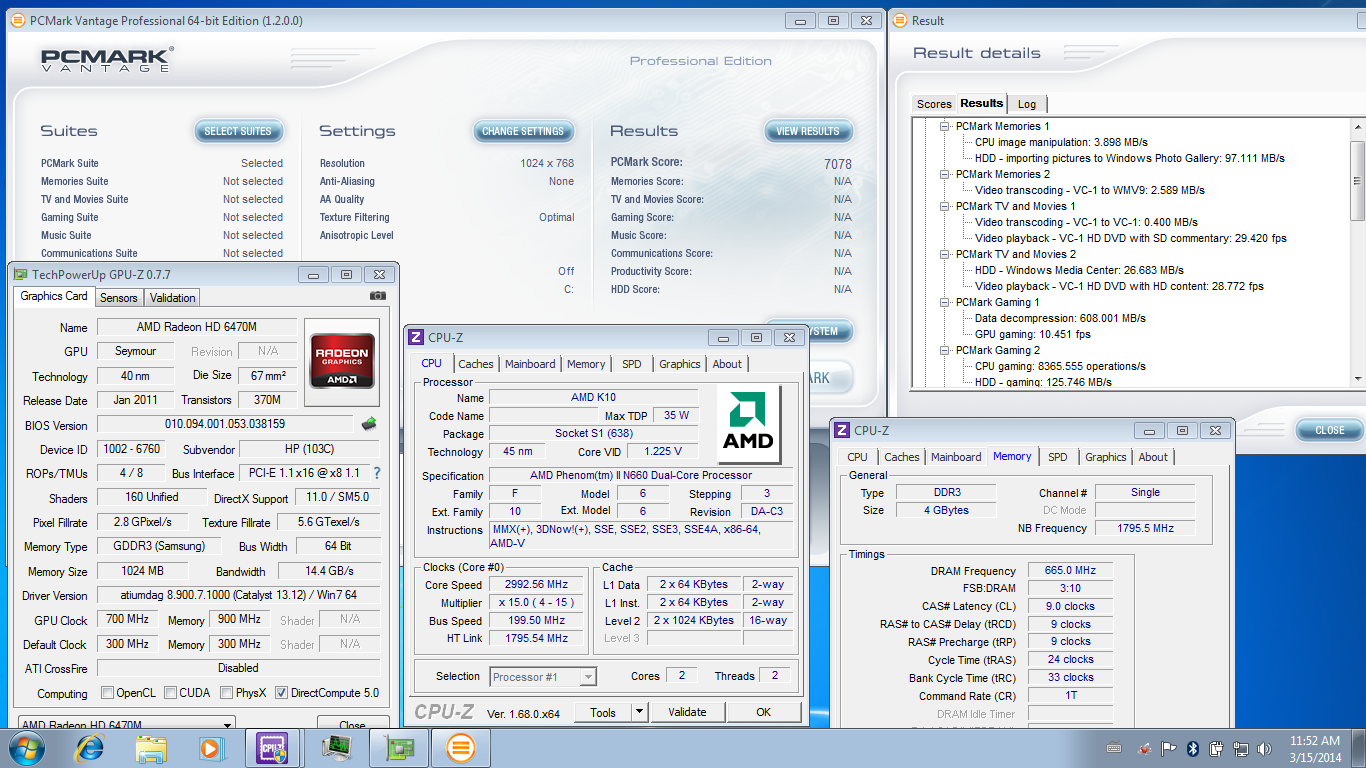Click the Tools button in CPU-Z
The width and height of the screenshot is (1366, 768).
tap(603, 712)
